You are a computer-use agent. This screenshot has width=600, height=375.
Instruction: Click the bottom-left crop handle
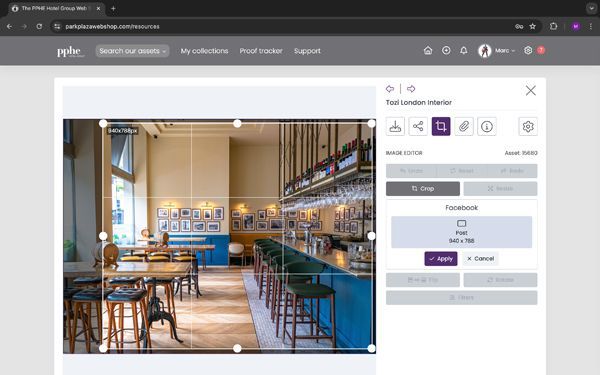[103, 348]
